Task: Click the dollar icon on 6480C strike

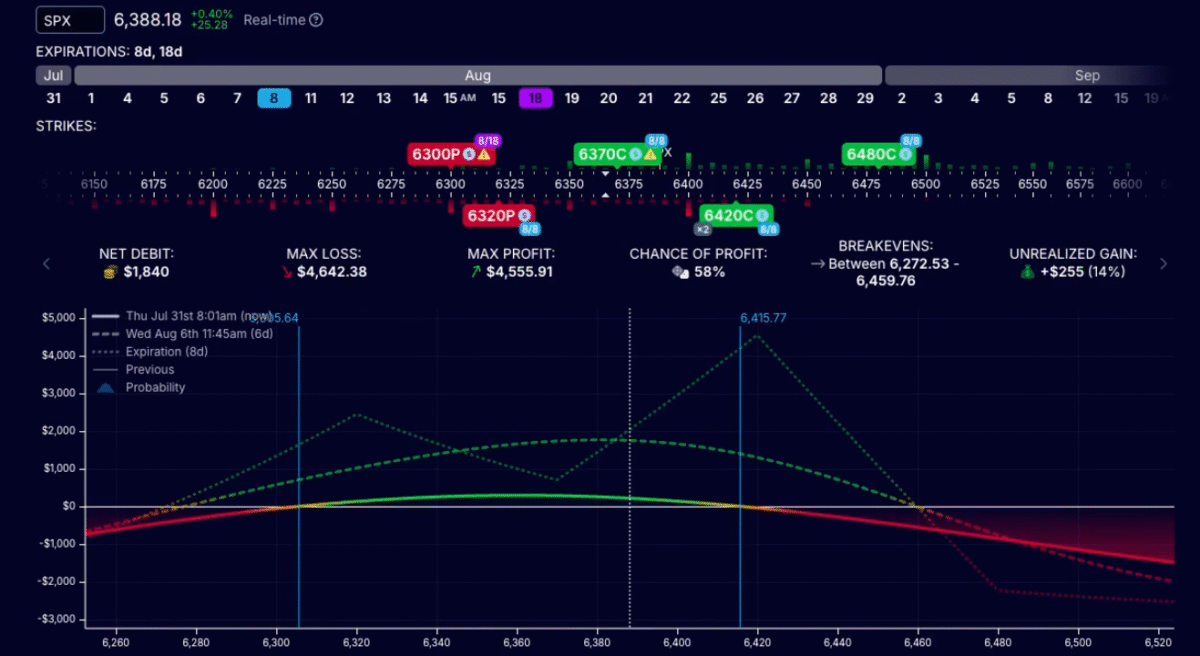Action: pos(905,155)
